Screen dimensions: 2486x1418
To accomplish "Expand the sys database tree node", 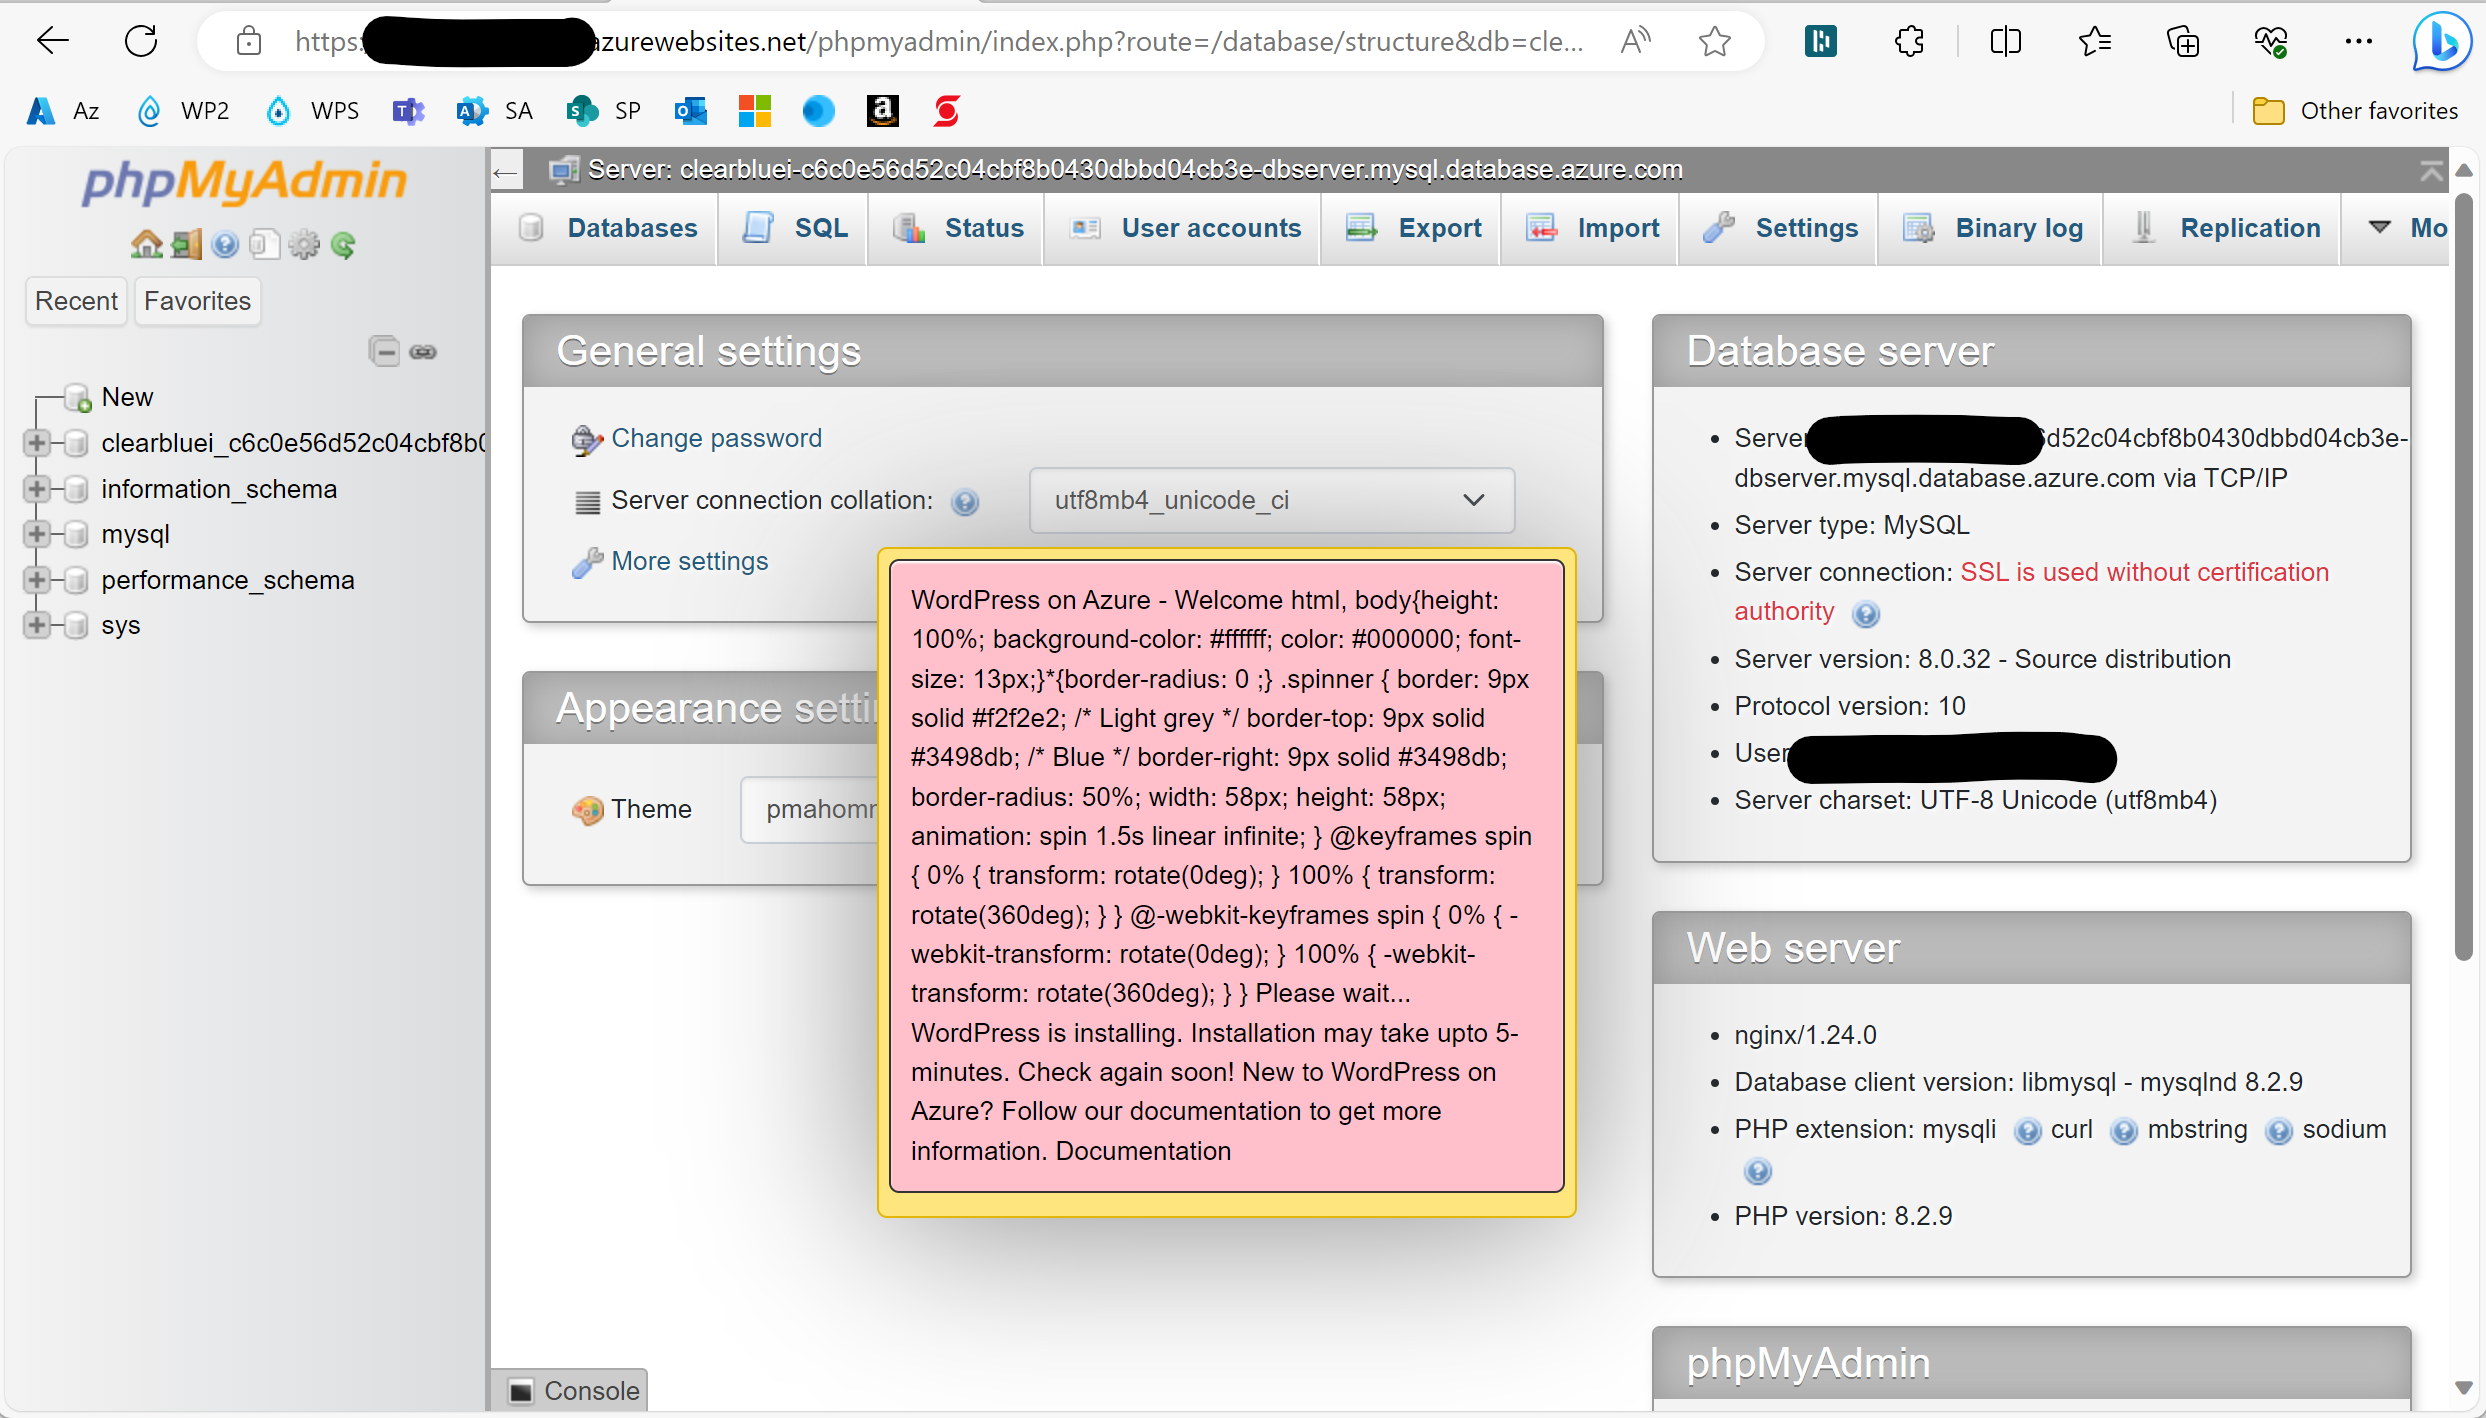I will click(x=36, y=625).
